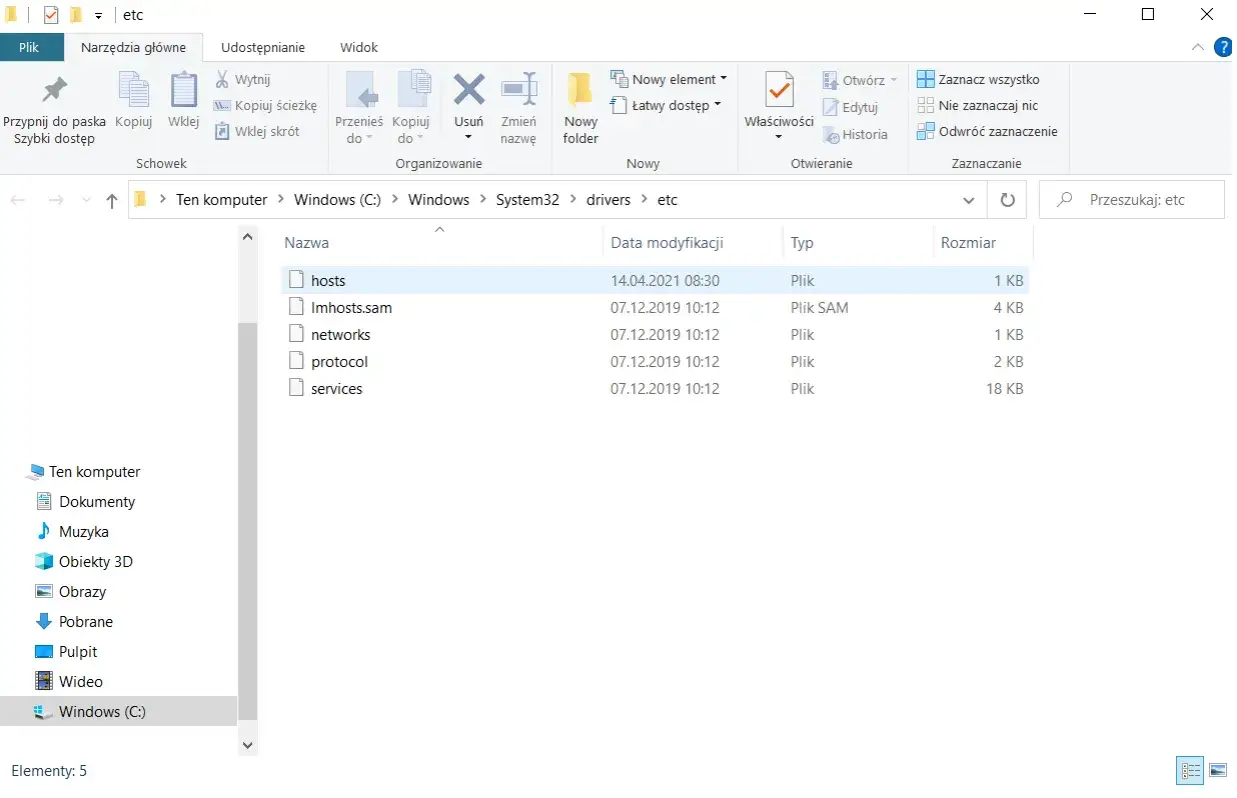Click the Zmień nazwę rename icon

click(518, 91)
